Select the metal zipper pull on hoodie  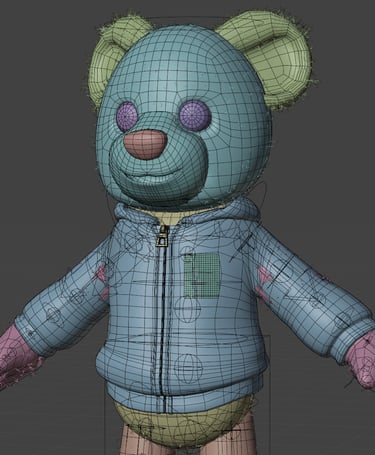click(x=162, y=236)
